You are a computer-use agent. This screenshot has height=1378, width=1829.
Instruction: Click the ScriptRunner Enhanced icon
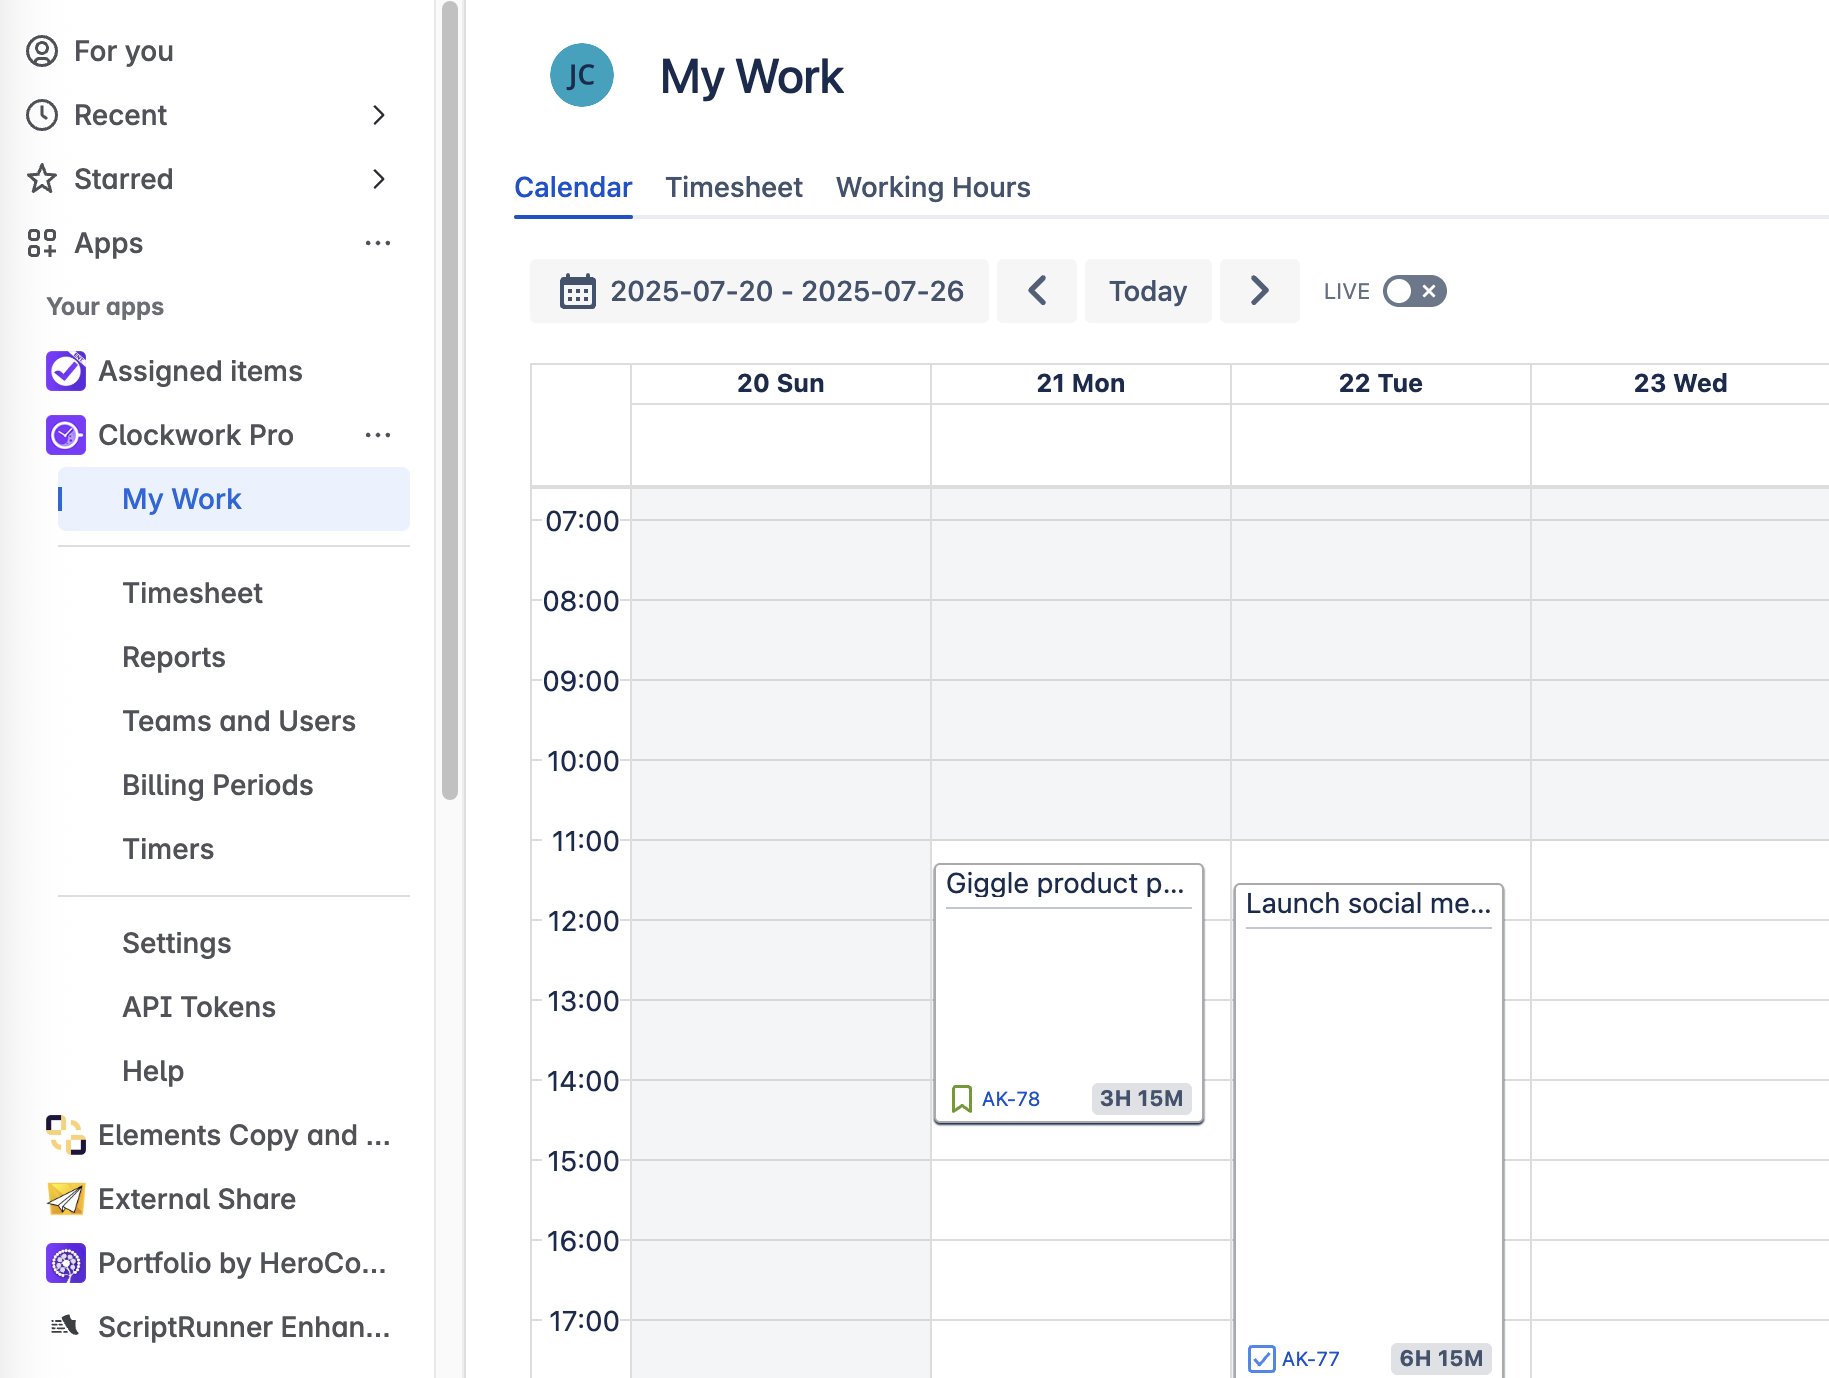[66, 1327]
